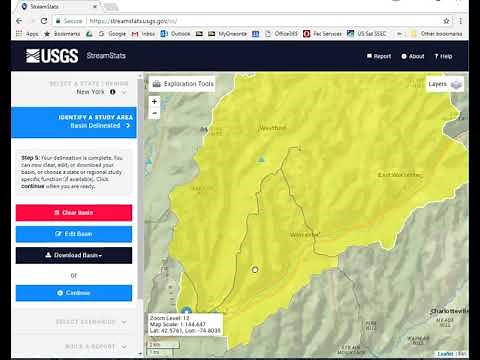Open the Office365 bookmark
This screenshot has height=360, width=480.
click(281, 34)
